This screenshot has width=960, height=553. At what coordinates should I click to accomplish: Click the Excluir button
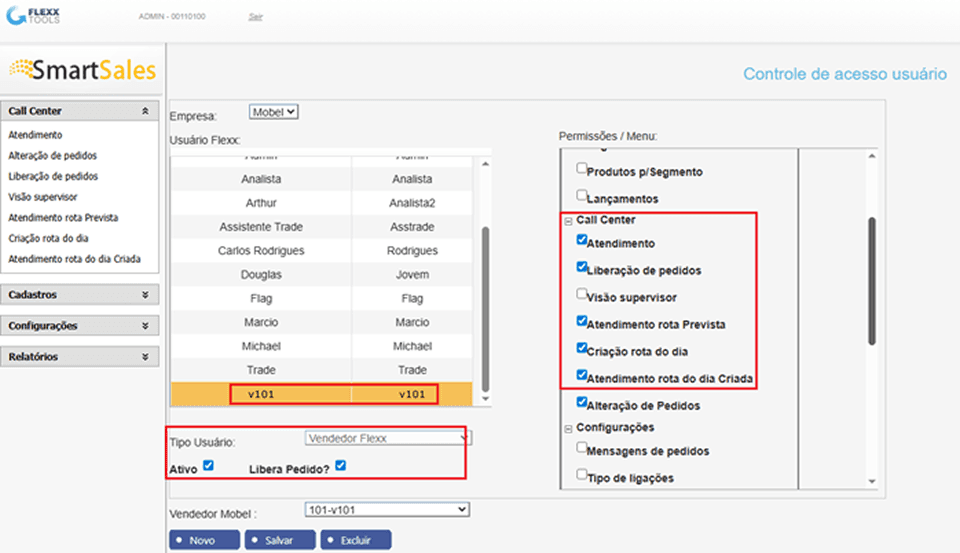356,540
